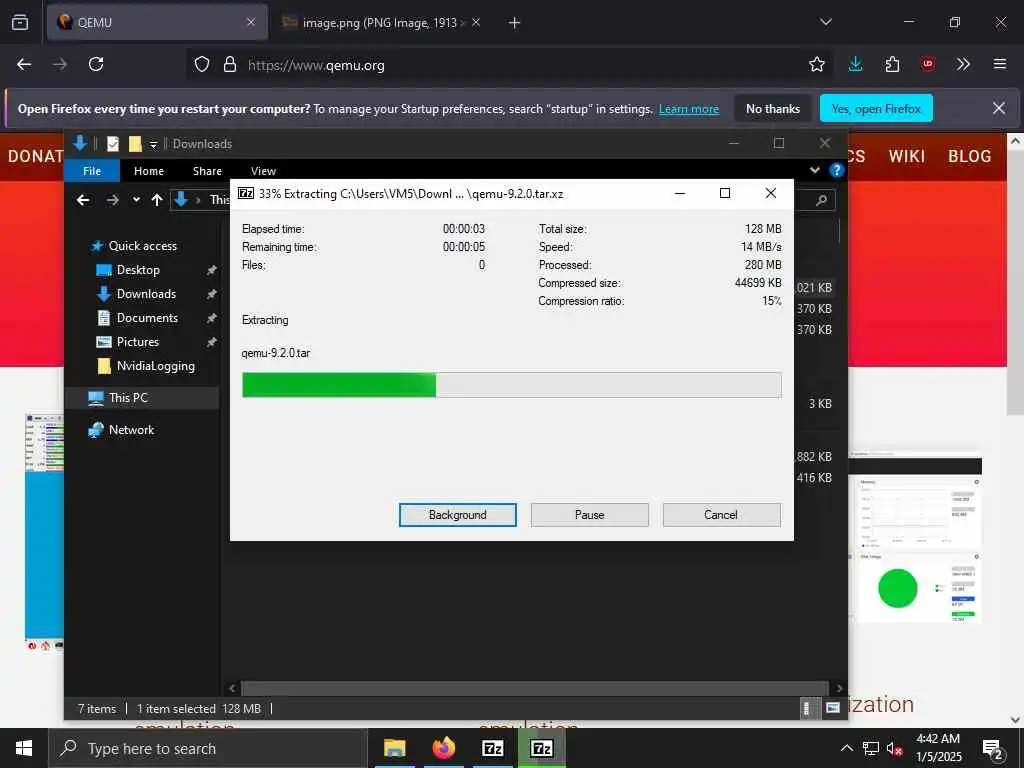List all tabs dropdown in Firefox
This screenshot has height=768, width=1024.
(x=825, y=22)
